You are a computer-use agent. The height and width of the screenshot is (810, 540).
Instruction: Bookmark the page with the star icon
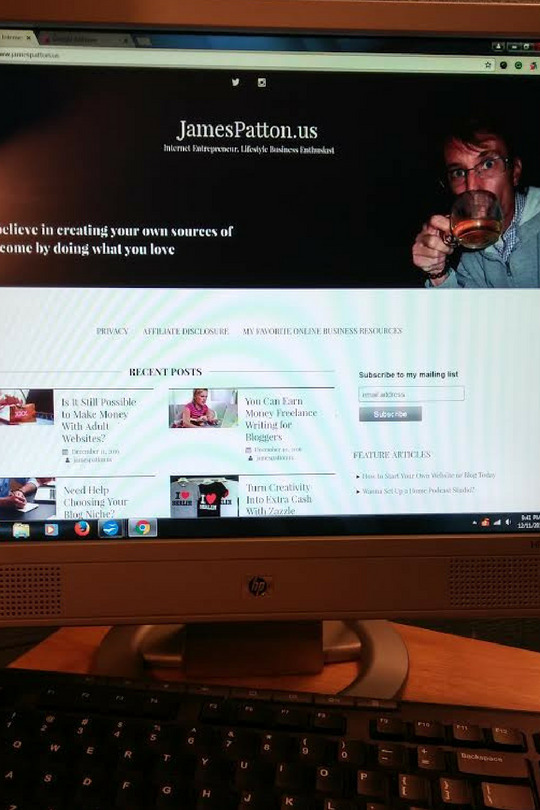pyautogui.click(x=488, y=65)
